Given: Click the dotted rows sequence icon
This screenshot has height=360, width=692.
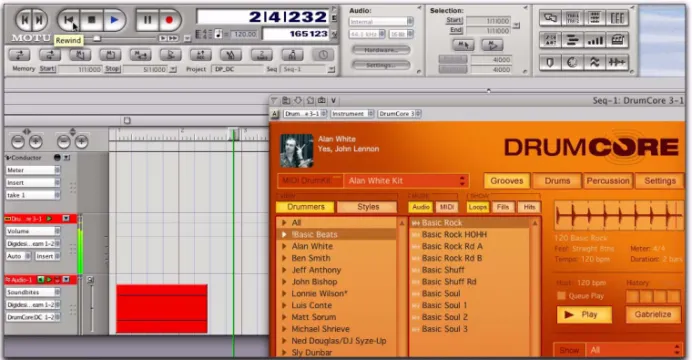Looking at the screenshot, I should 594,18.
